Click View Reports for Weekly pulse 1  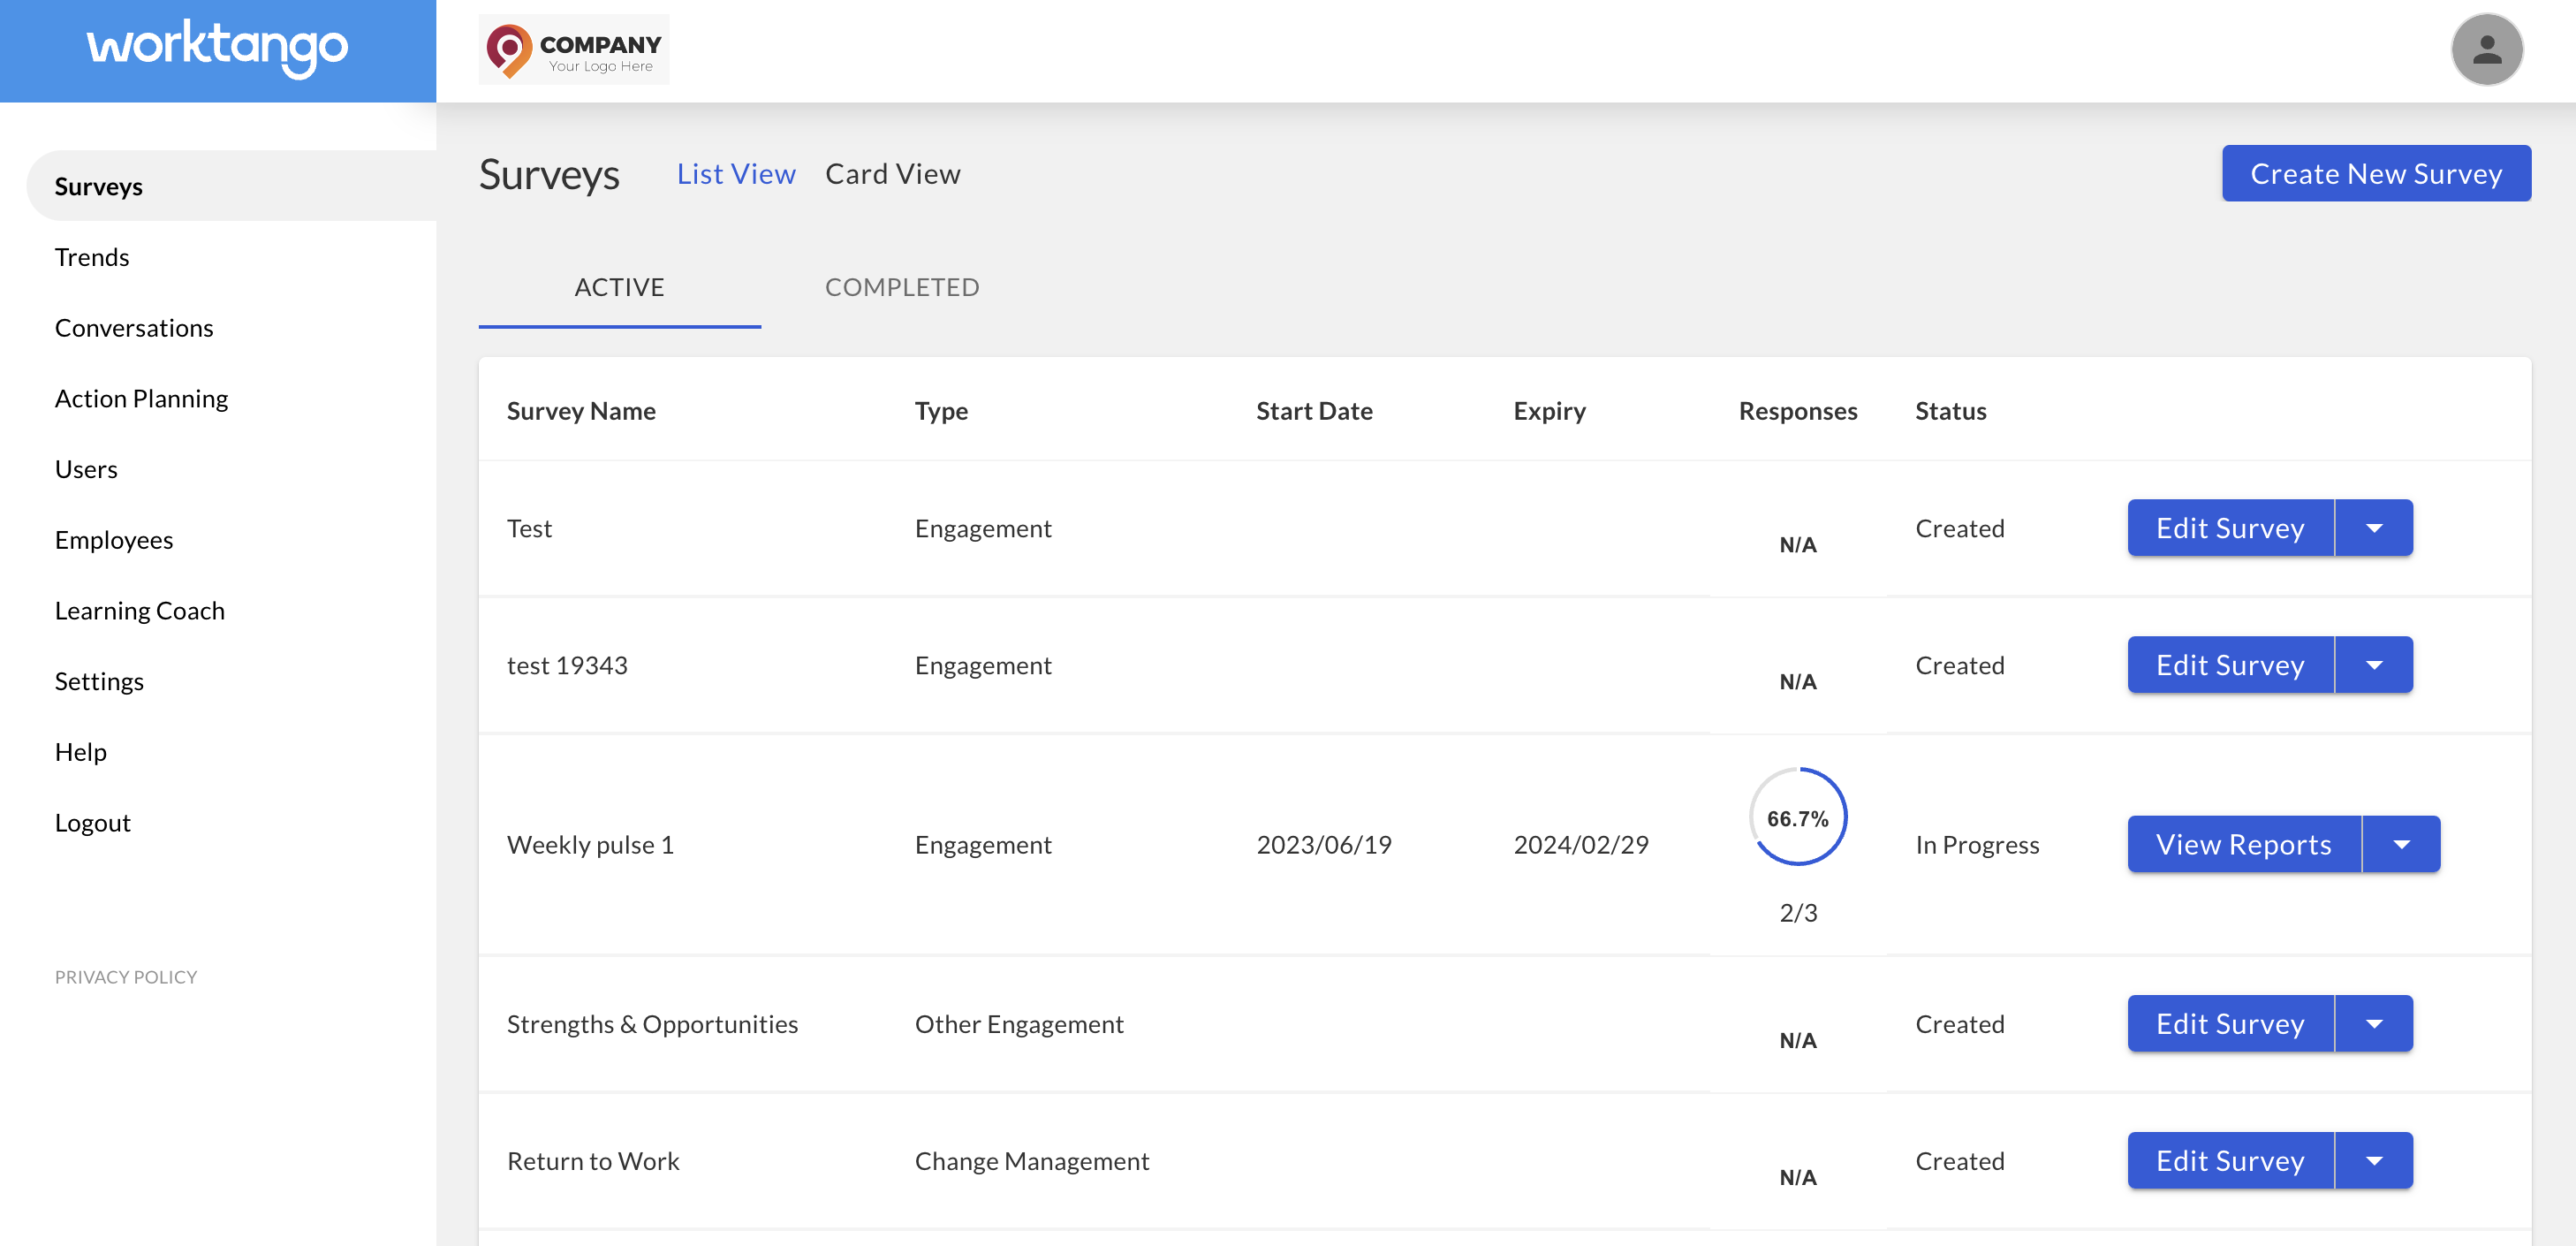[2243, 844]
